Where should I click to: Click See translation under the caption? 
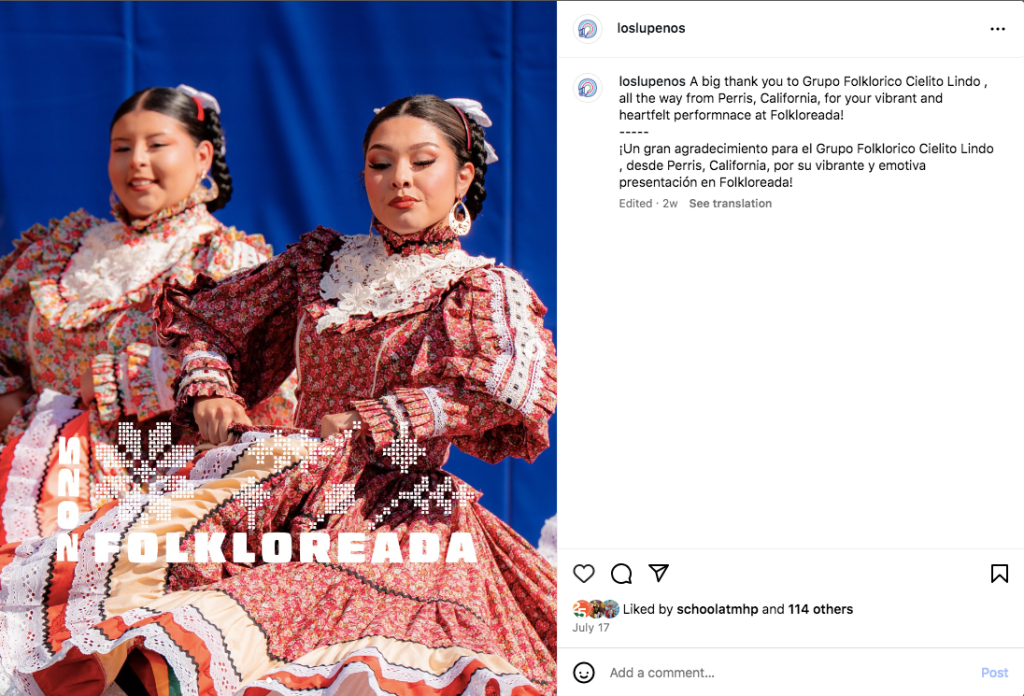[x=730, y=203]
